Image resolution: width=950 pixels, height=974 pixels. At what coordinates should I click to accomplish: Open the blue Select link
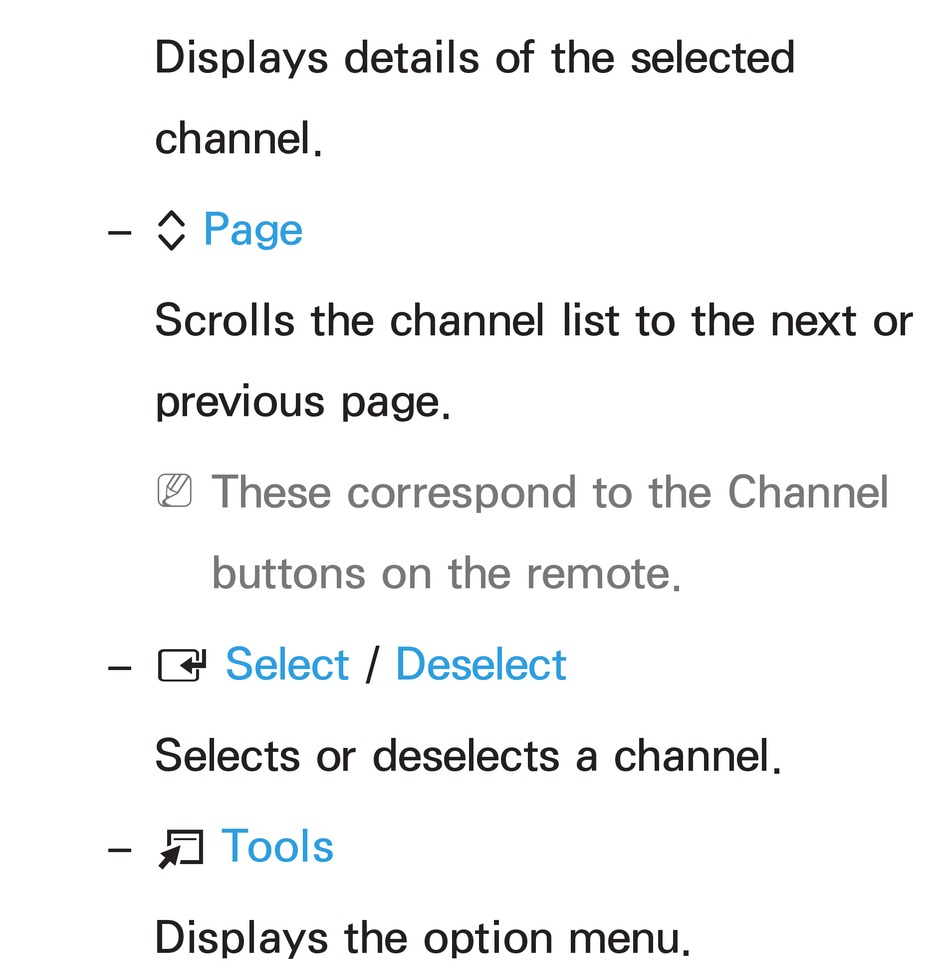287,665
